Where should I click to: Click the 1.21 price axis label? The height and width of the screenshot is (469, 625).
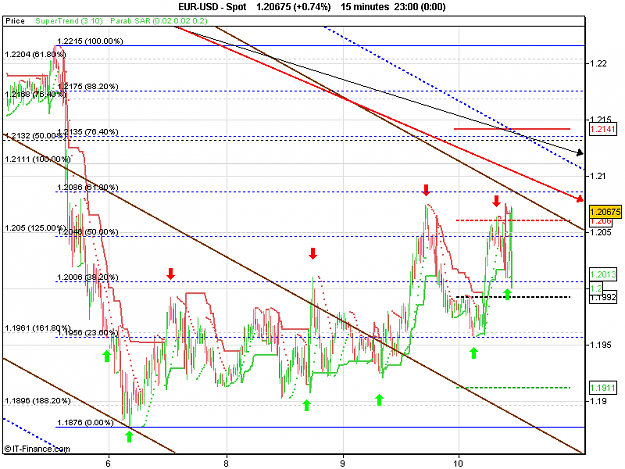[x=597, y=176]
